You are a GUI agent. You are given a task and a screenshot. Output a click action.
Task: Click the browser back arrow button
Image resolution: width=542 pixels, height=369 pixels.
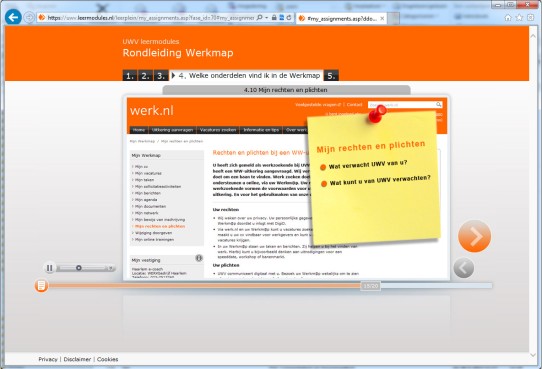coord(13,17)
